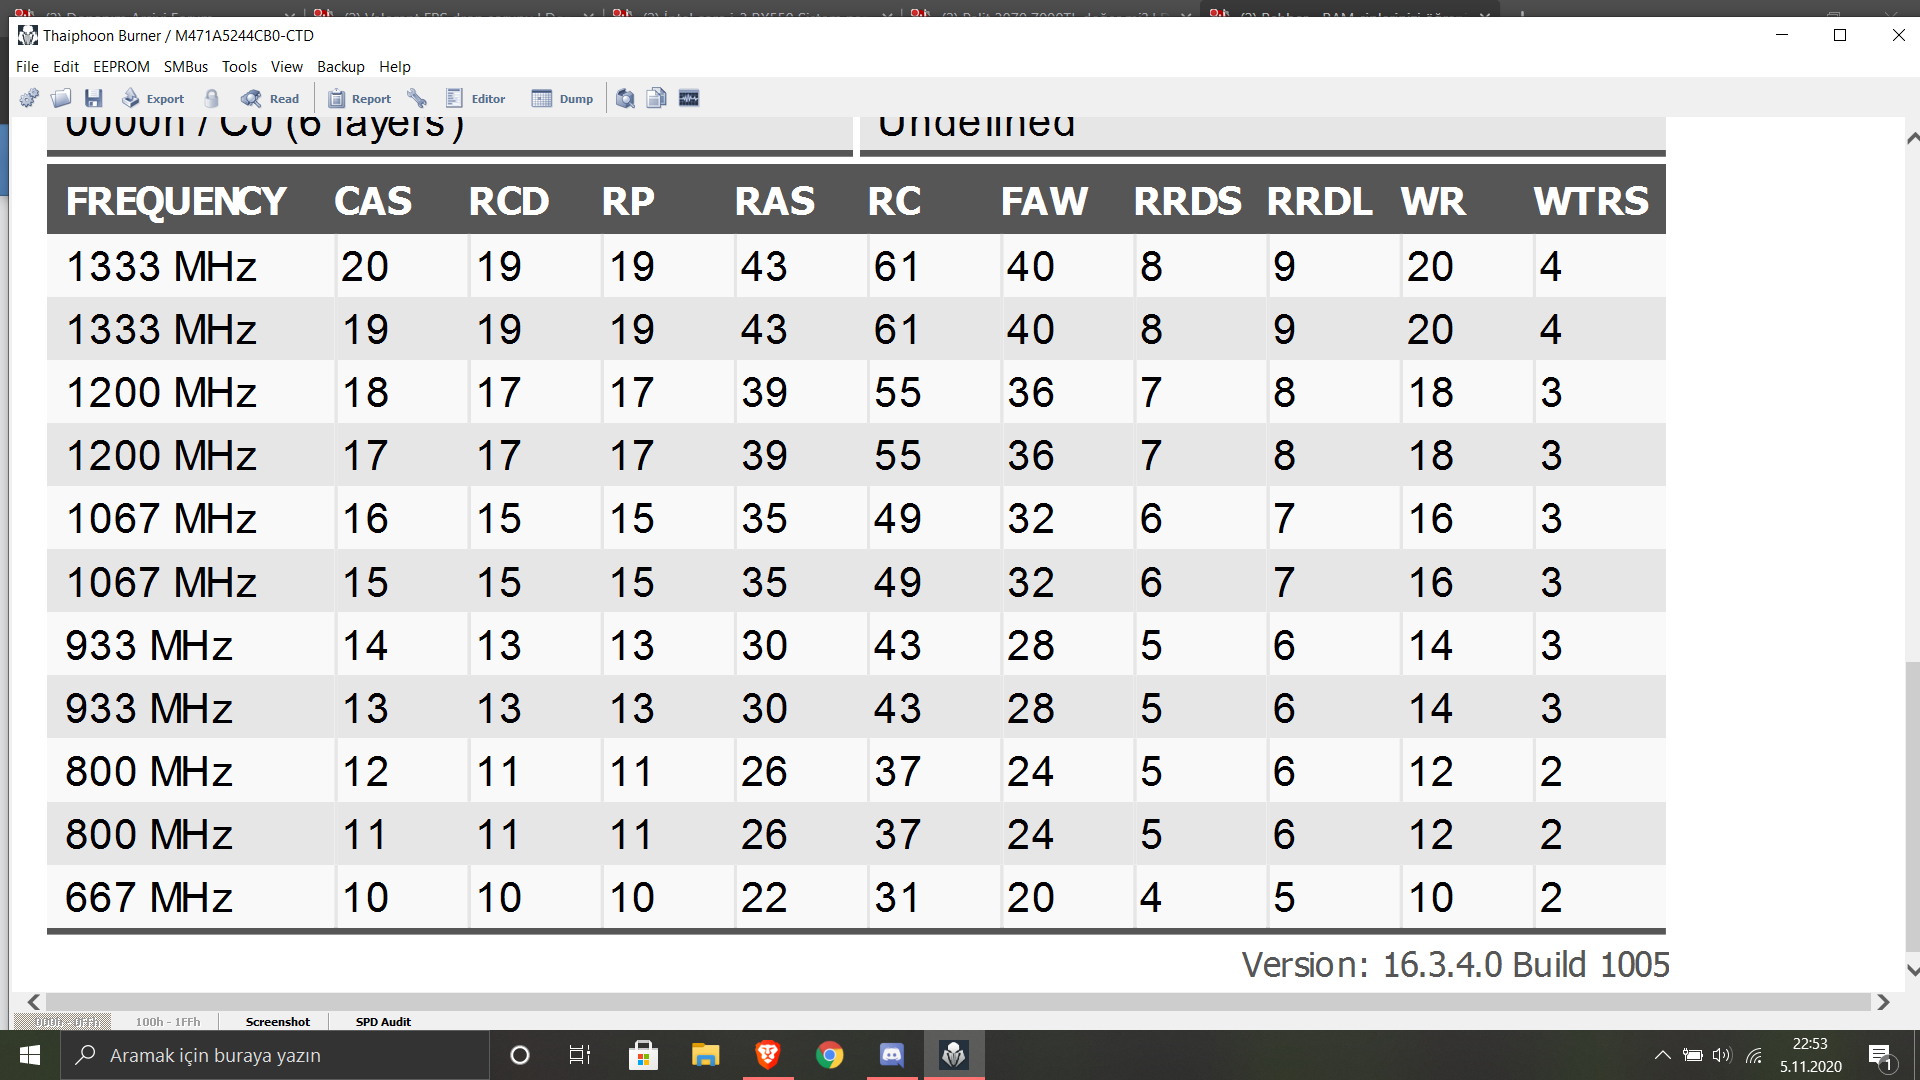Click the wrench tool icon
This screenshot has width=1920, height=1080.
point(417,98)
